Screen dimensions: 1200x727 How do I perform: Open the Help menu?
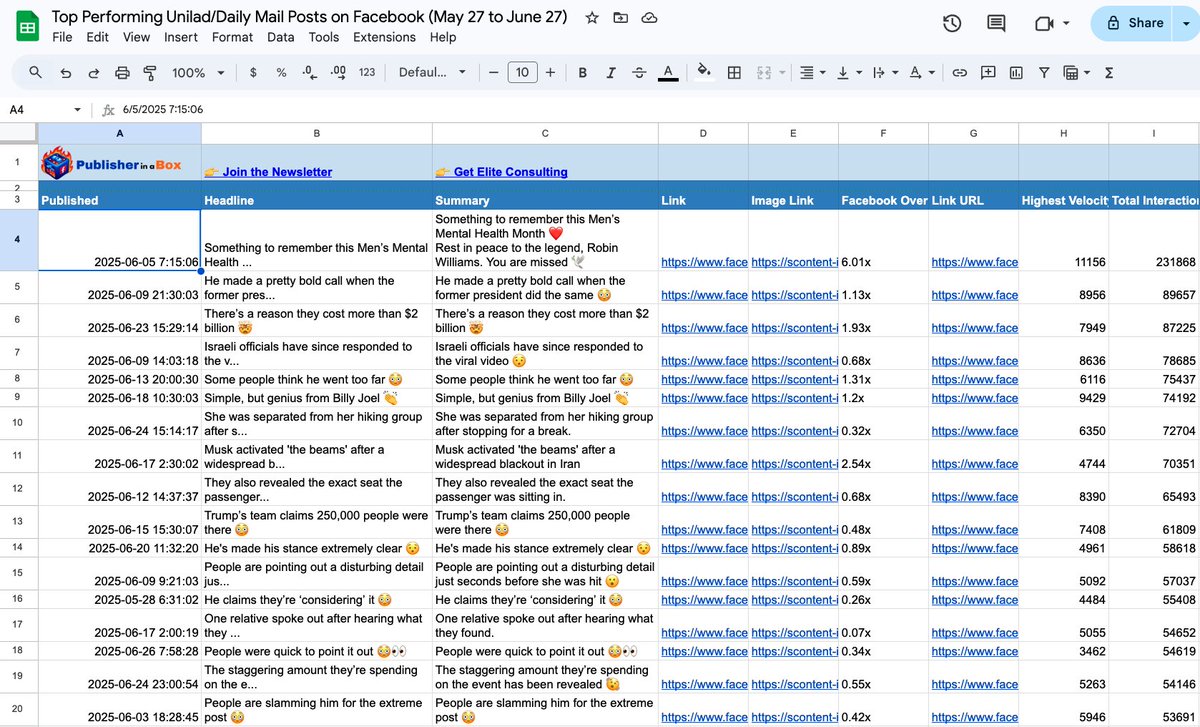443,37
